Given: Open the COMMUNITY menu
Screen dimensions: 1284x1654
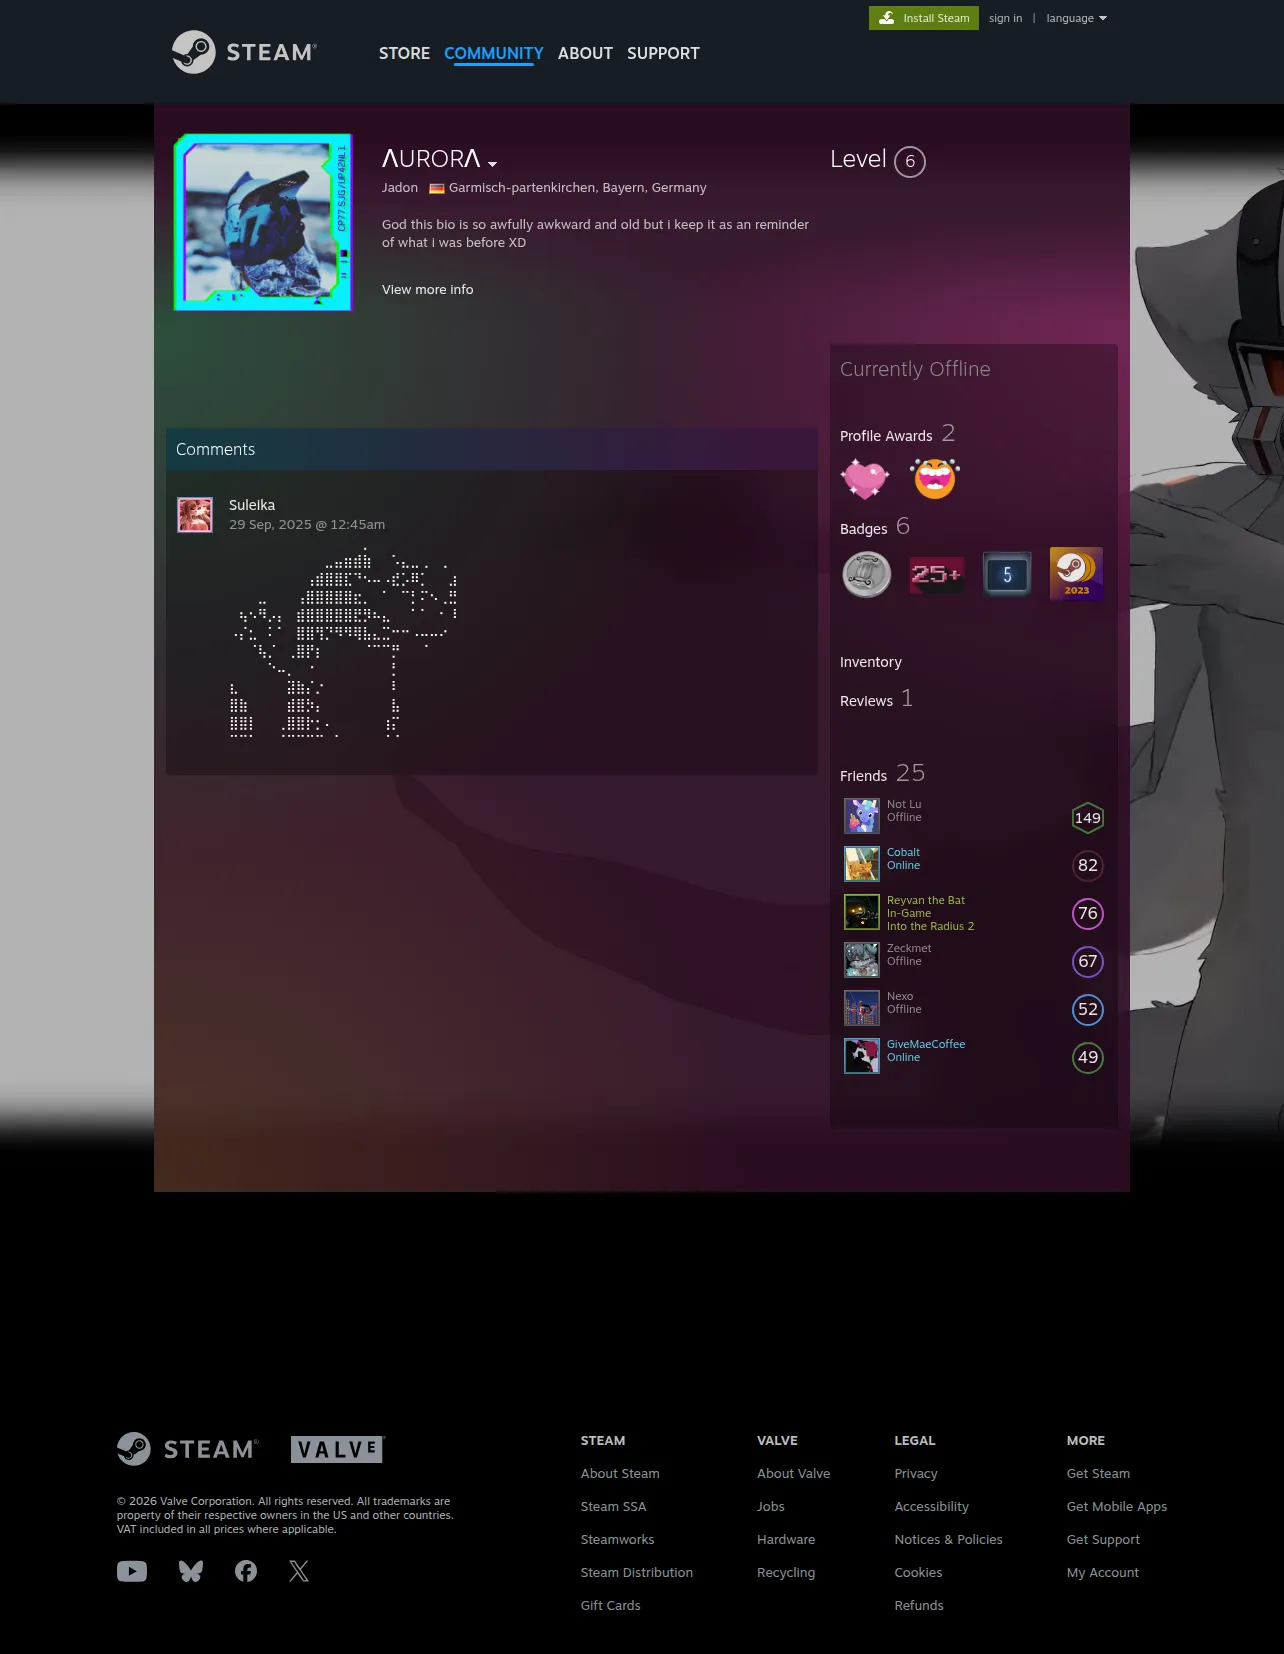Looking at the screenshot, I should 494,53.
